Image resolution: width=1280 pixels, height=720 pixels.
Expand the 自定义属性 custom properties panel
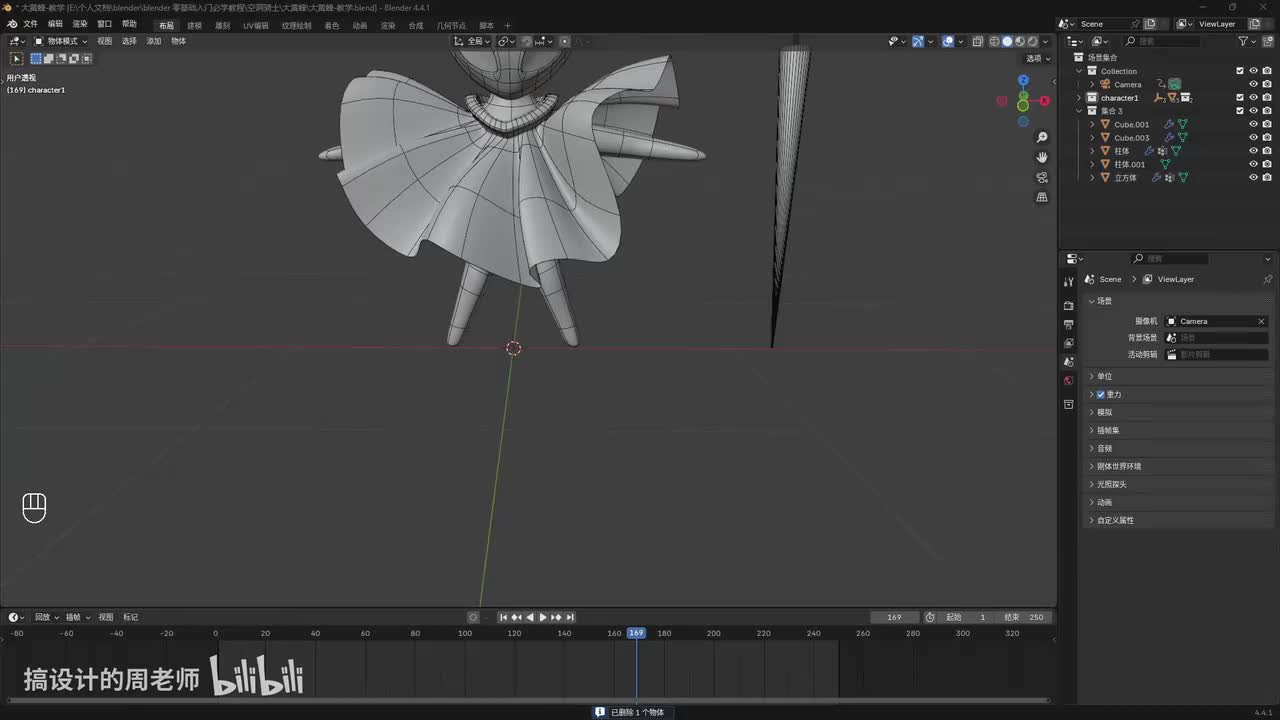(1115, 521)
